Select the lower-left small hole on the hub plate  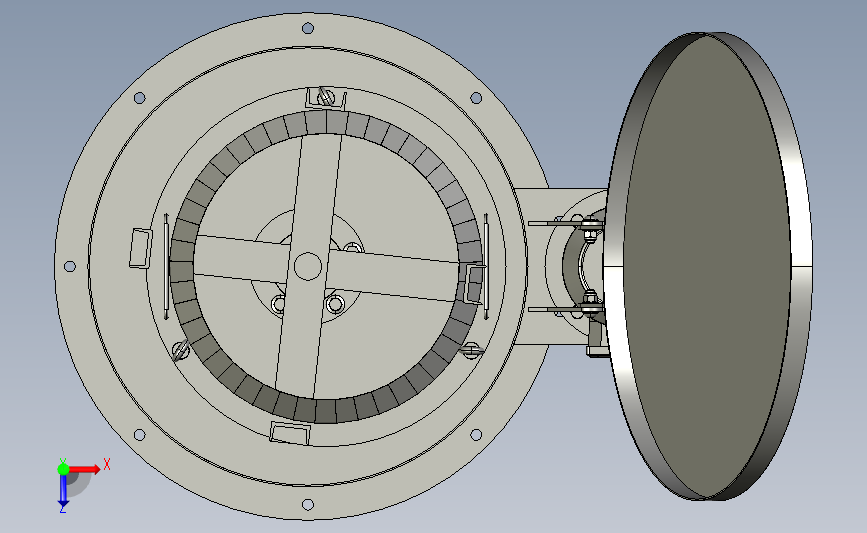279,304
